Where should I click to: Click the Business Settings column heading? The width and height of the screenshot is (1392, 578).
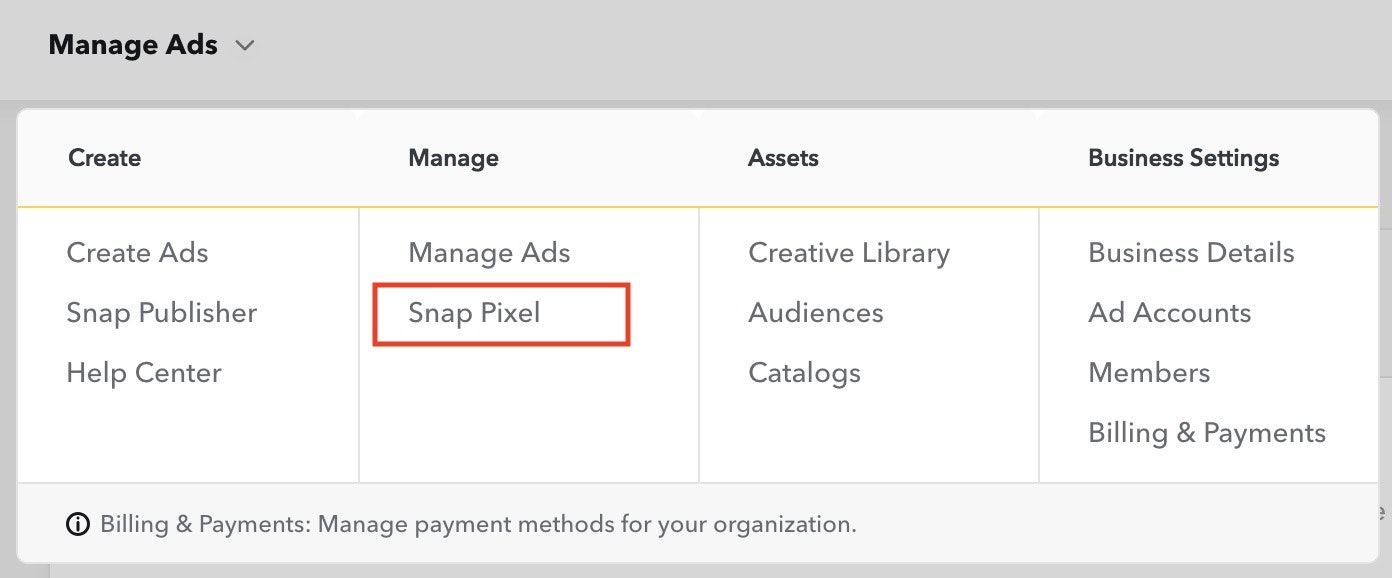coord(1183,158)
